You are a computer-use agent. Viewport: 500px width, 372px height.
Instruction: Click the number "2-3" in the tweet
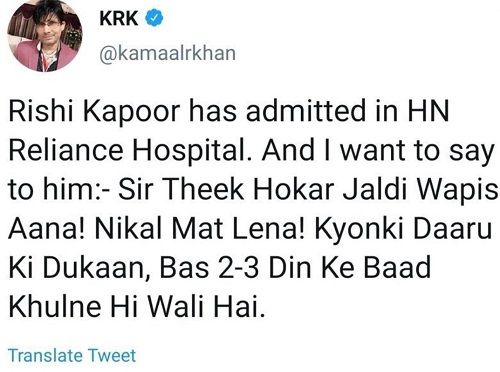pyautogui.click(x=238, y=268)
